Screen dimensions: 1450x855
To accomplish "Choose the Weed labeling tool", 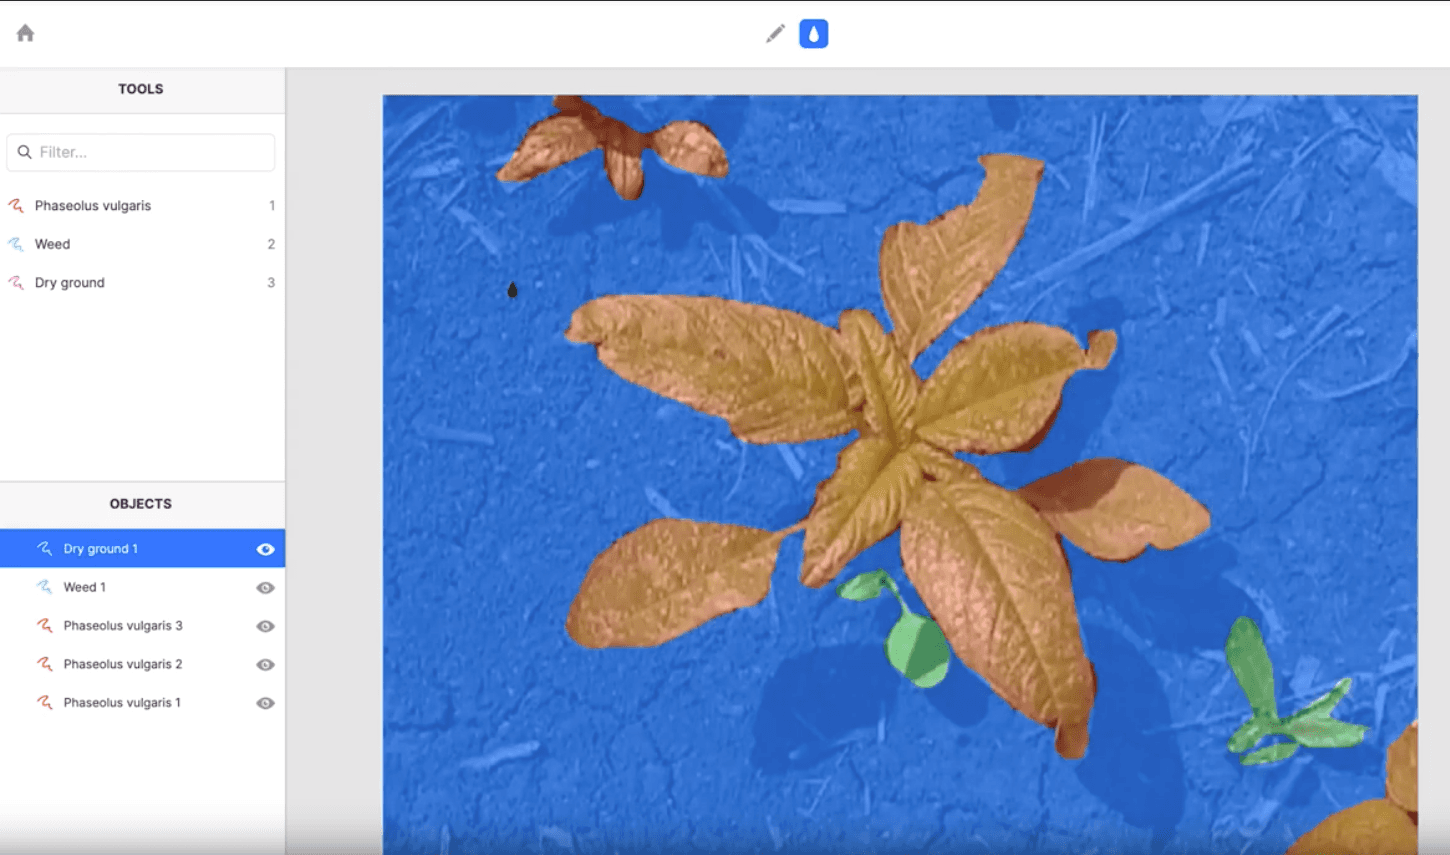I will 141,244.
